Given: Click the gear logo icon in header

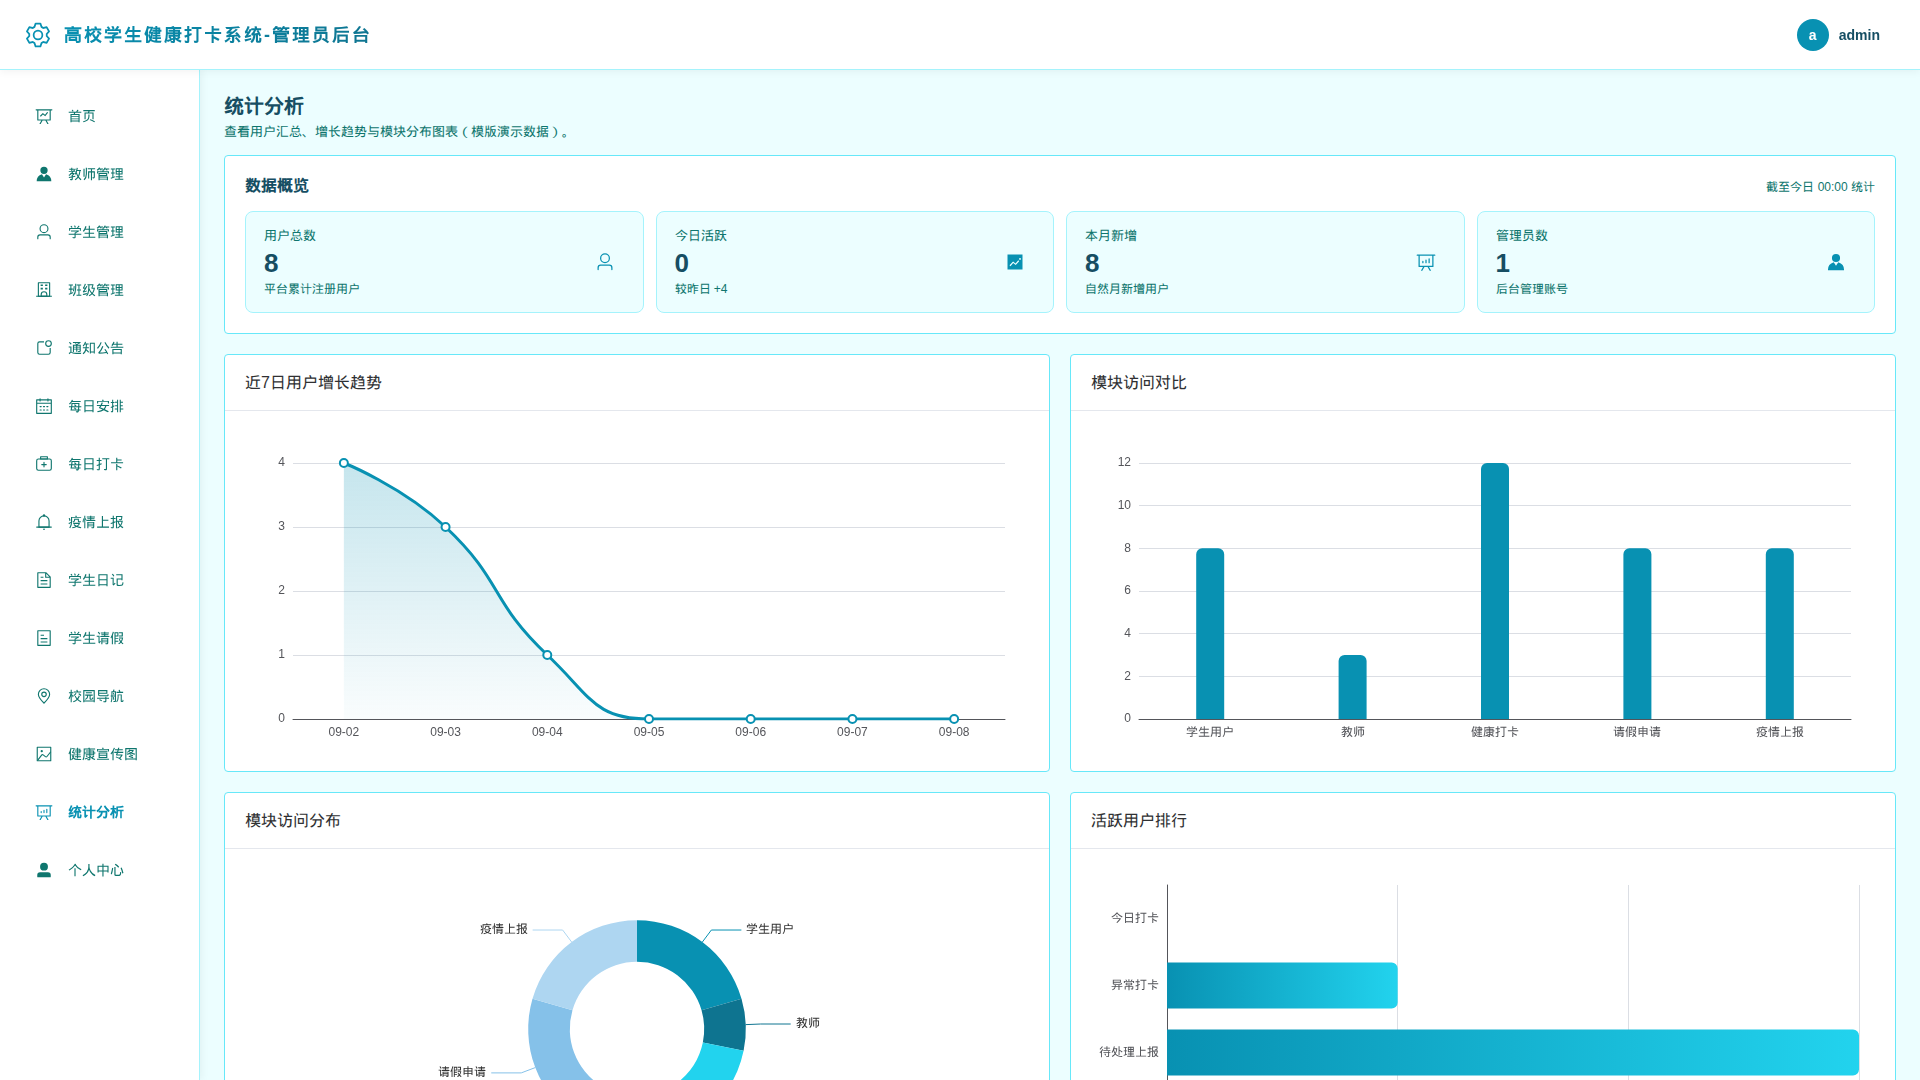Looking at the screenshot, I should 38,35.
